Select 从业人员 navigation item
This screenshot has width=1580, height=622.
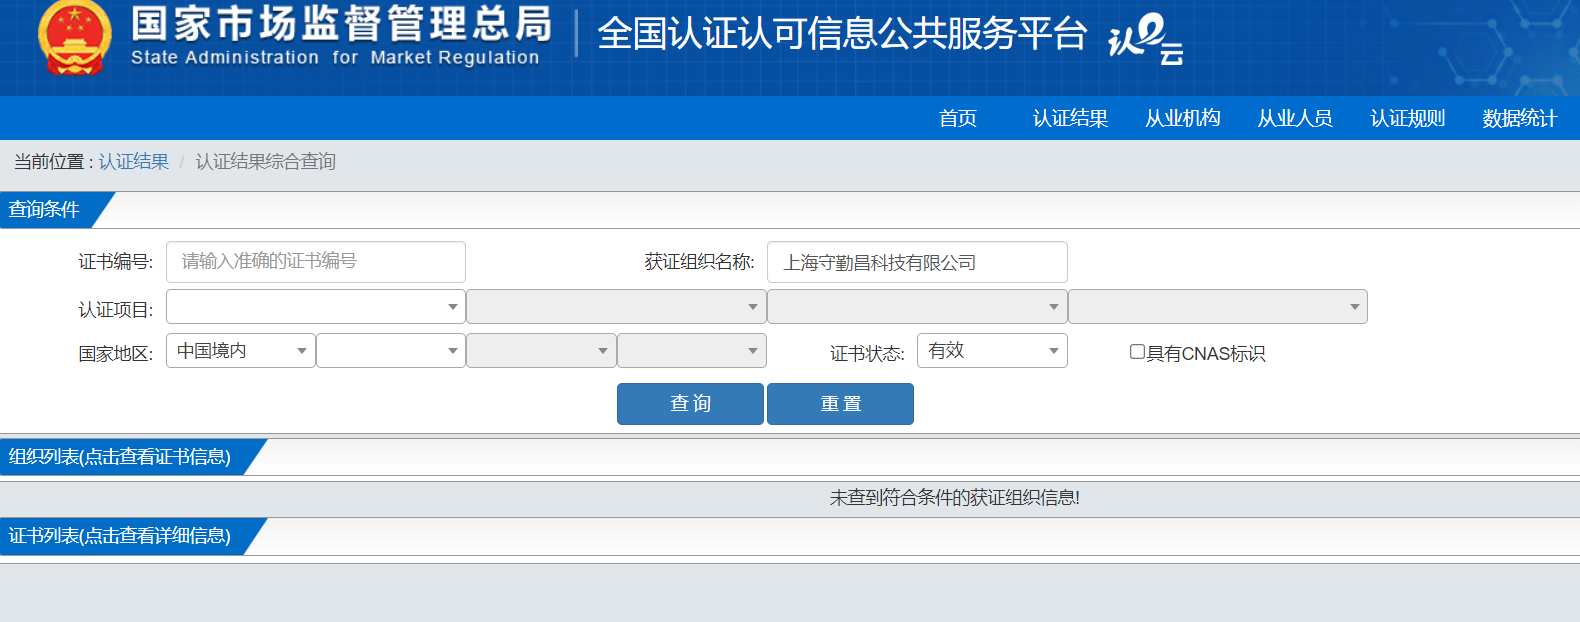point(1295,118)
